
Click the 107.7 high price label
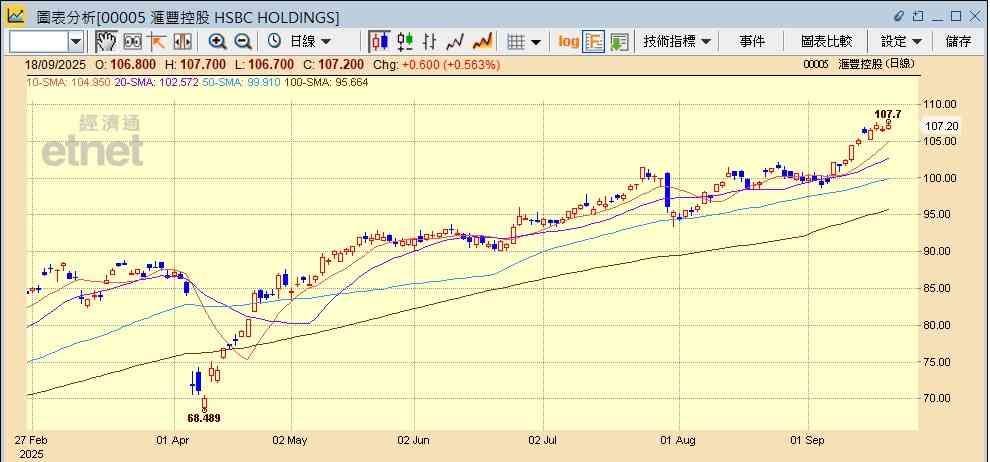click(887, 114)
